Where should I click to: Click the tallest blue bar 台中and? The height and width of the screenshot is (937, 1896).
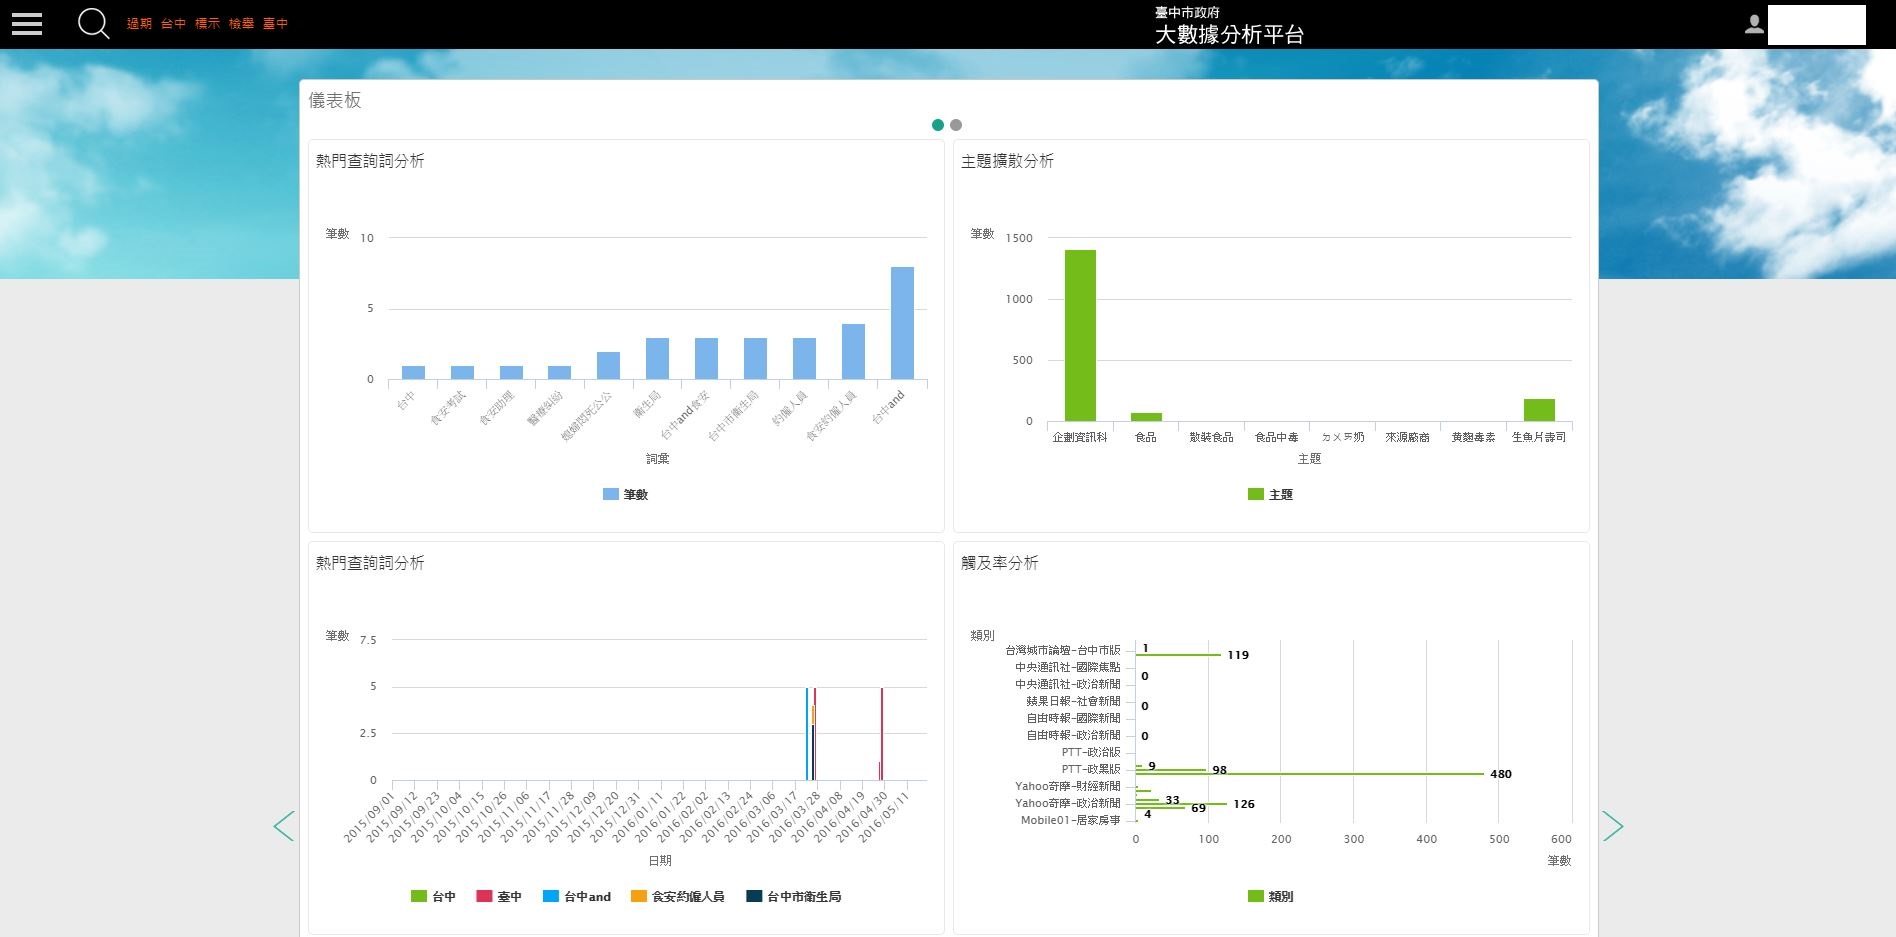902,323
